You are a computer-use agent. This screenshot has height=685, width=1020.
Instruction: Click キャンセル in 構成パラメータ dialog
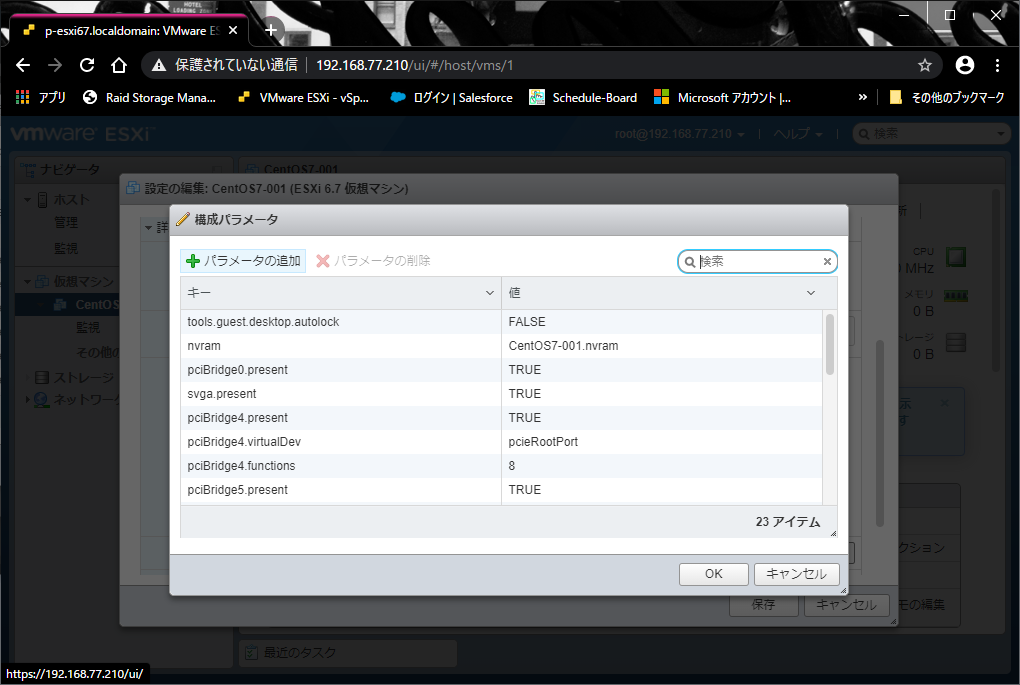[x=796, y=574]
